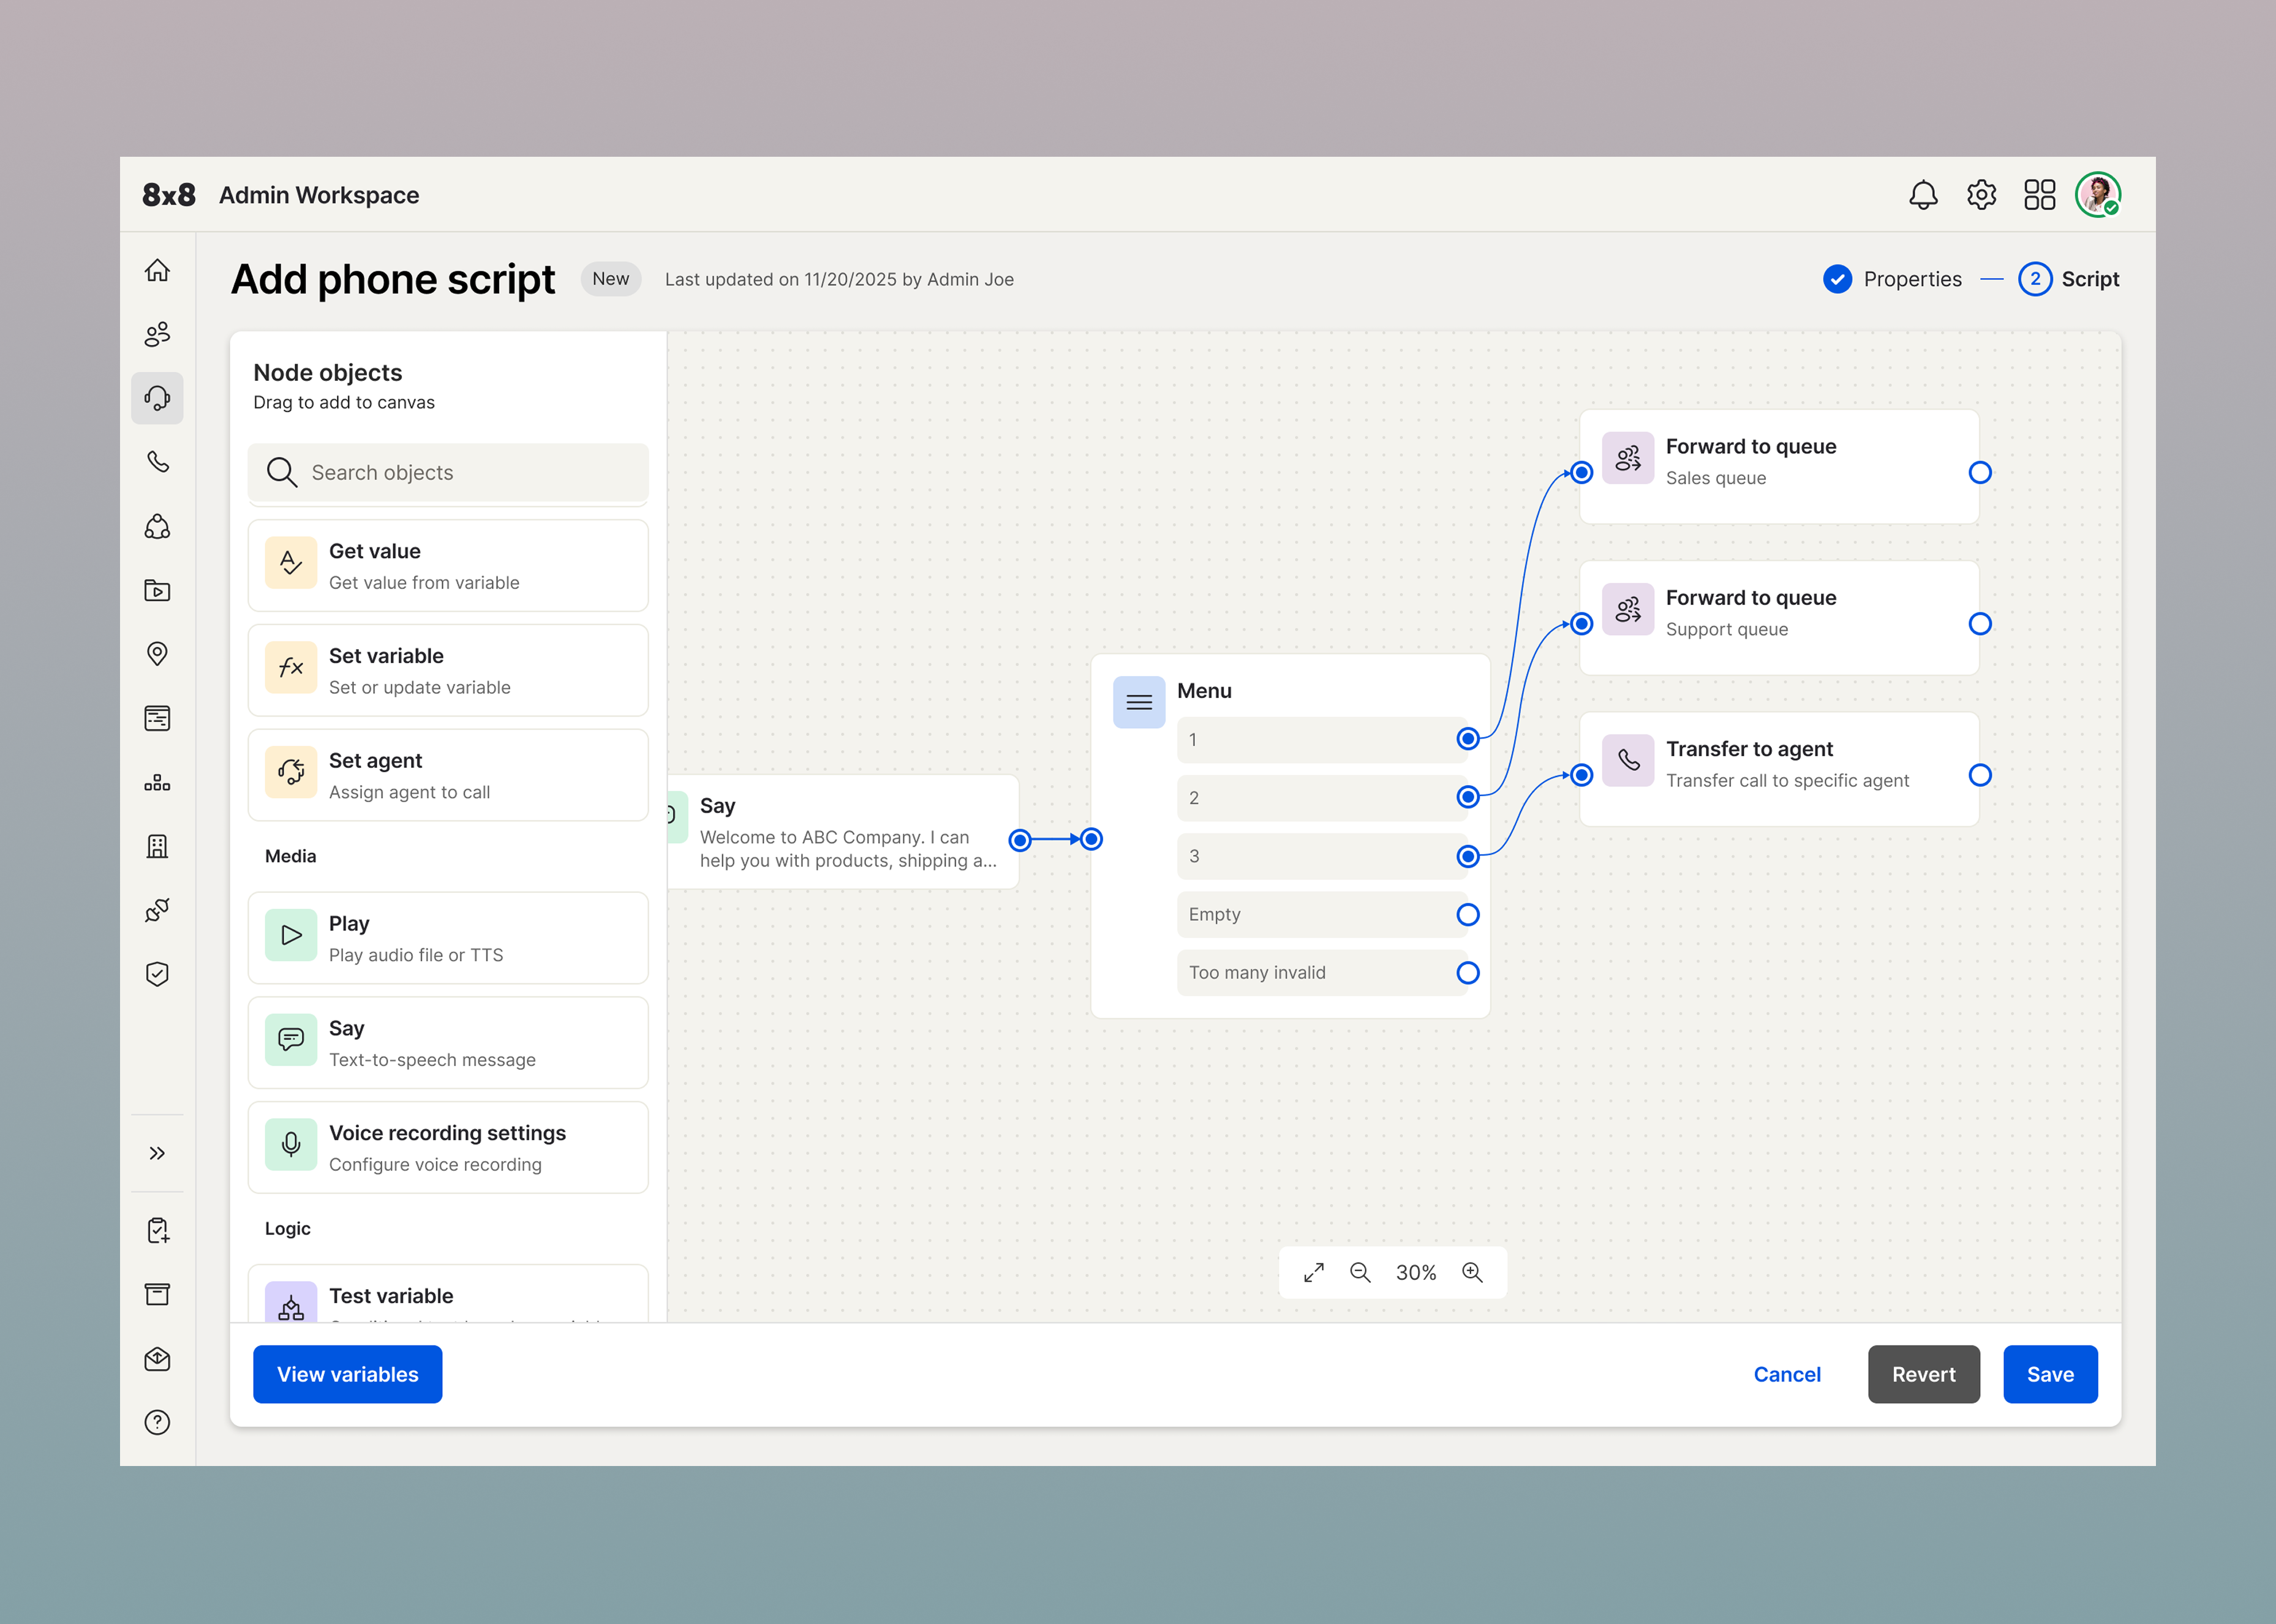Click the help question mark icon in sidebar
This screenshot has height=1624, width=2276.
[x=157, y=1422]
